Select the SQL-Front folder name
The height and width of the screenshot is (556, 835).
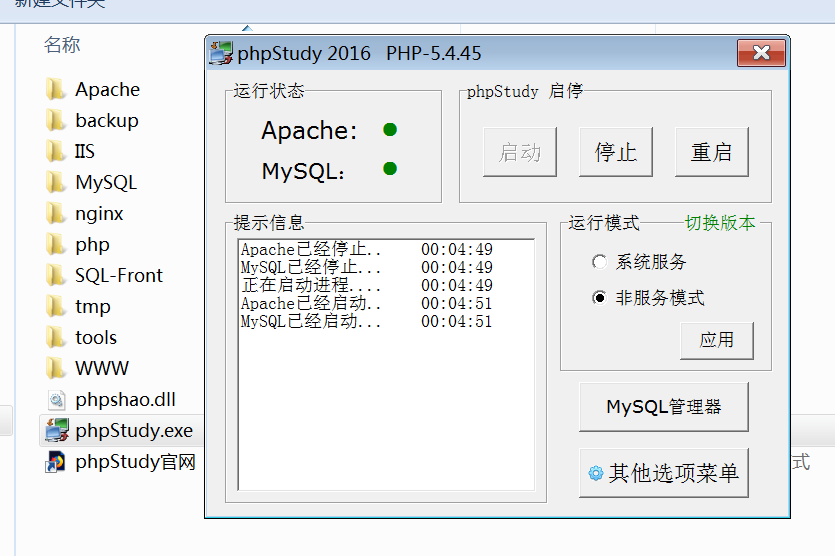(x=119, y=275)
